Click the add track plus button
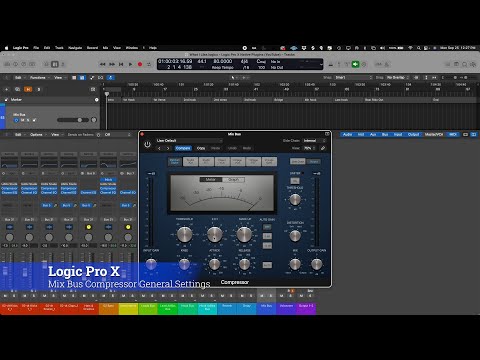This screenshot has width=480, height=360. point(6,89)
